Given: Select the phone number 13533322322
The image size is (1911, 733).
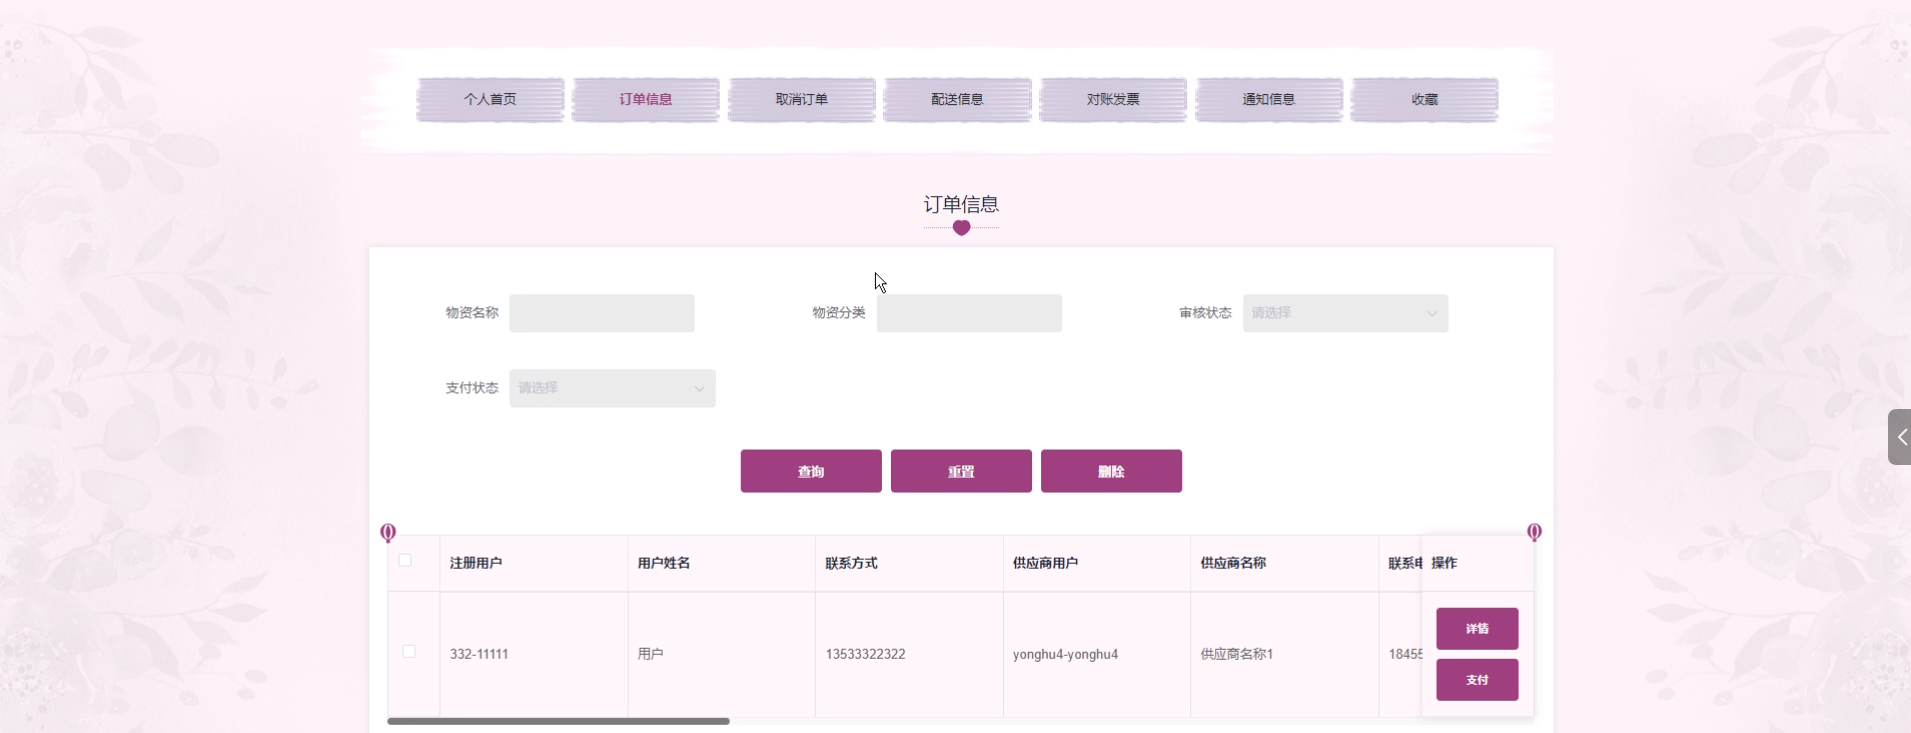Looking at the screenshot, I should coord(866,654).
